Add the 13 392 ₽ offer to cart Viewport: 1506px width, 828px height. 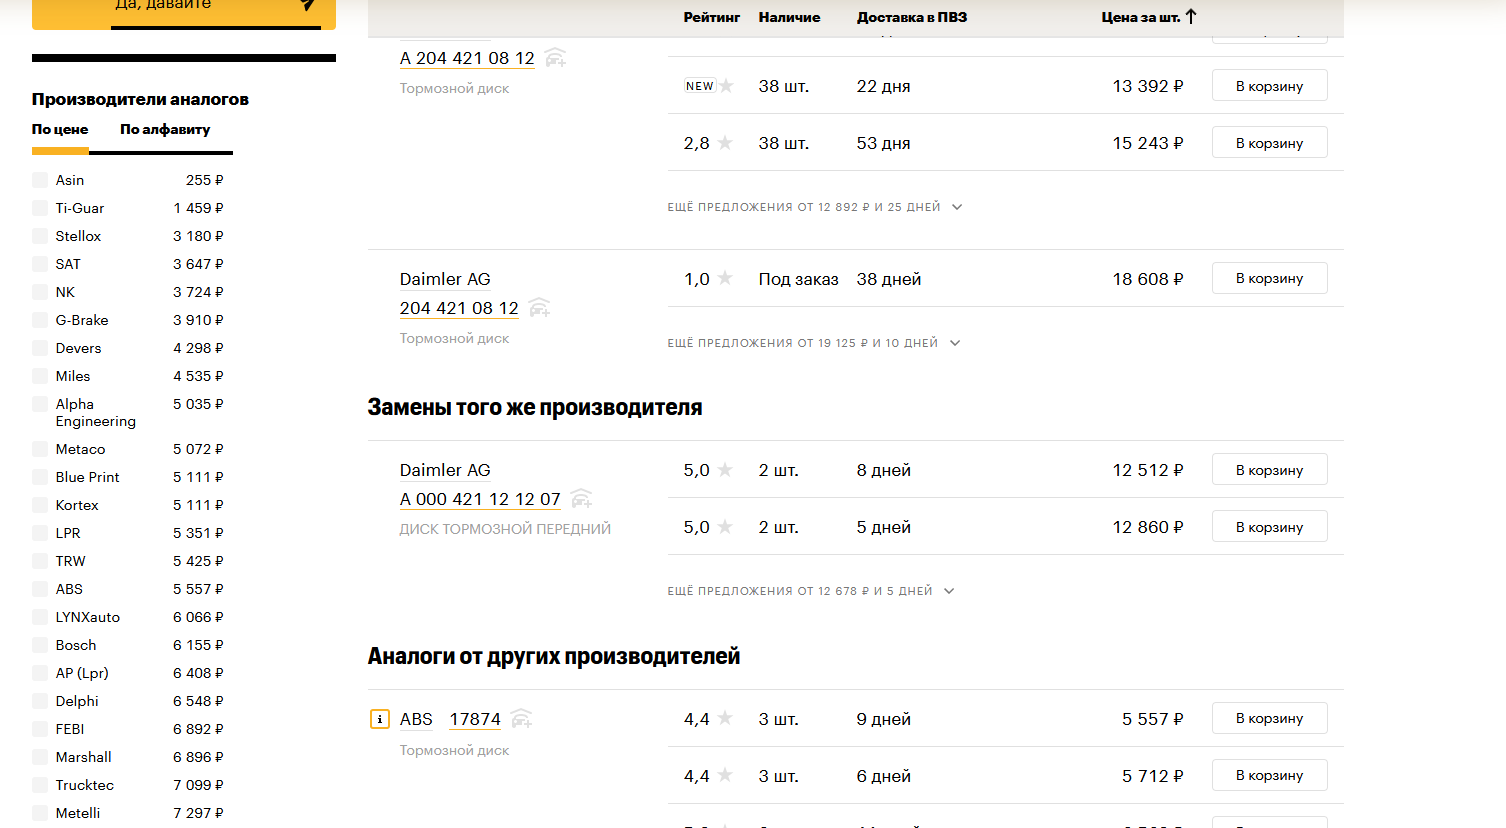click(1270, 86)
